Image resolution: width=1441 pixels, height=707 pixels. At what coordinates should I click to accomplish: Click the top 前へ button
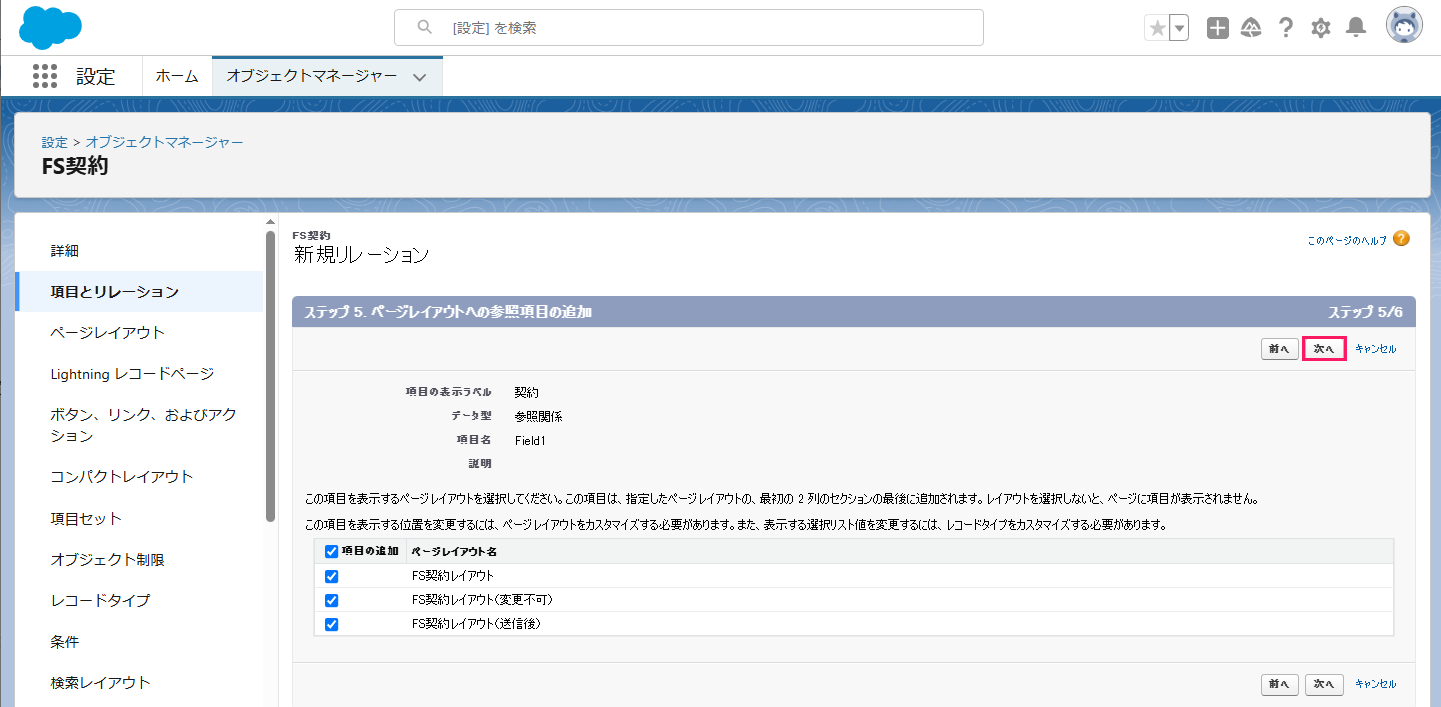coord(1279,349)
